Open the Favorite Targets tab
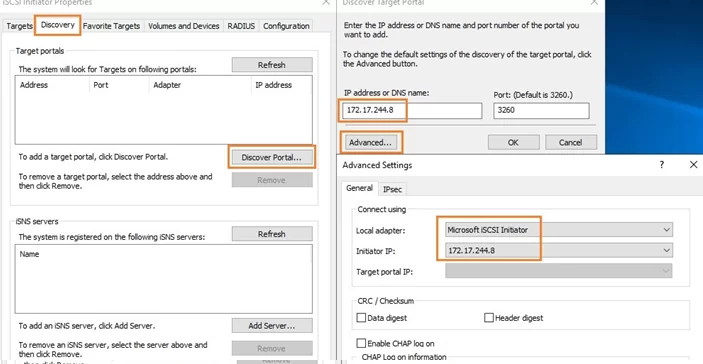The width and height of the screenshot is (703, 364). [x=111, y=26]
